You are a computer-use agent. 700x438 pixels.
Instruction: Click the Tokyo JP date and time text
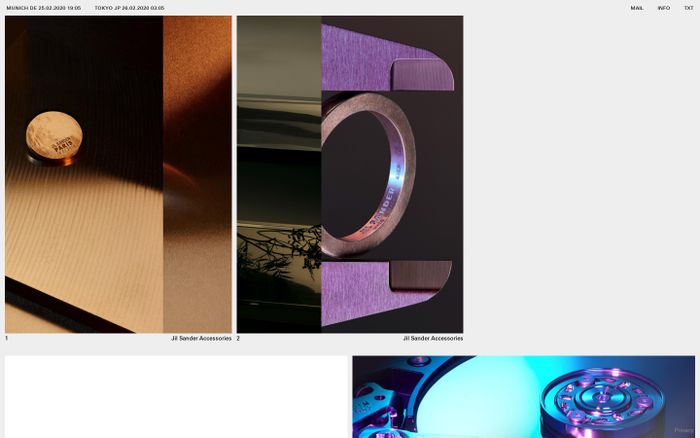coord(129,8)
